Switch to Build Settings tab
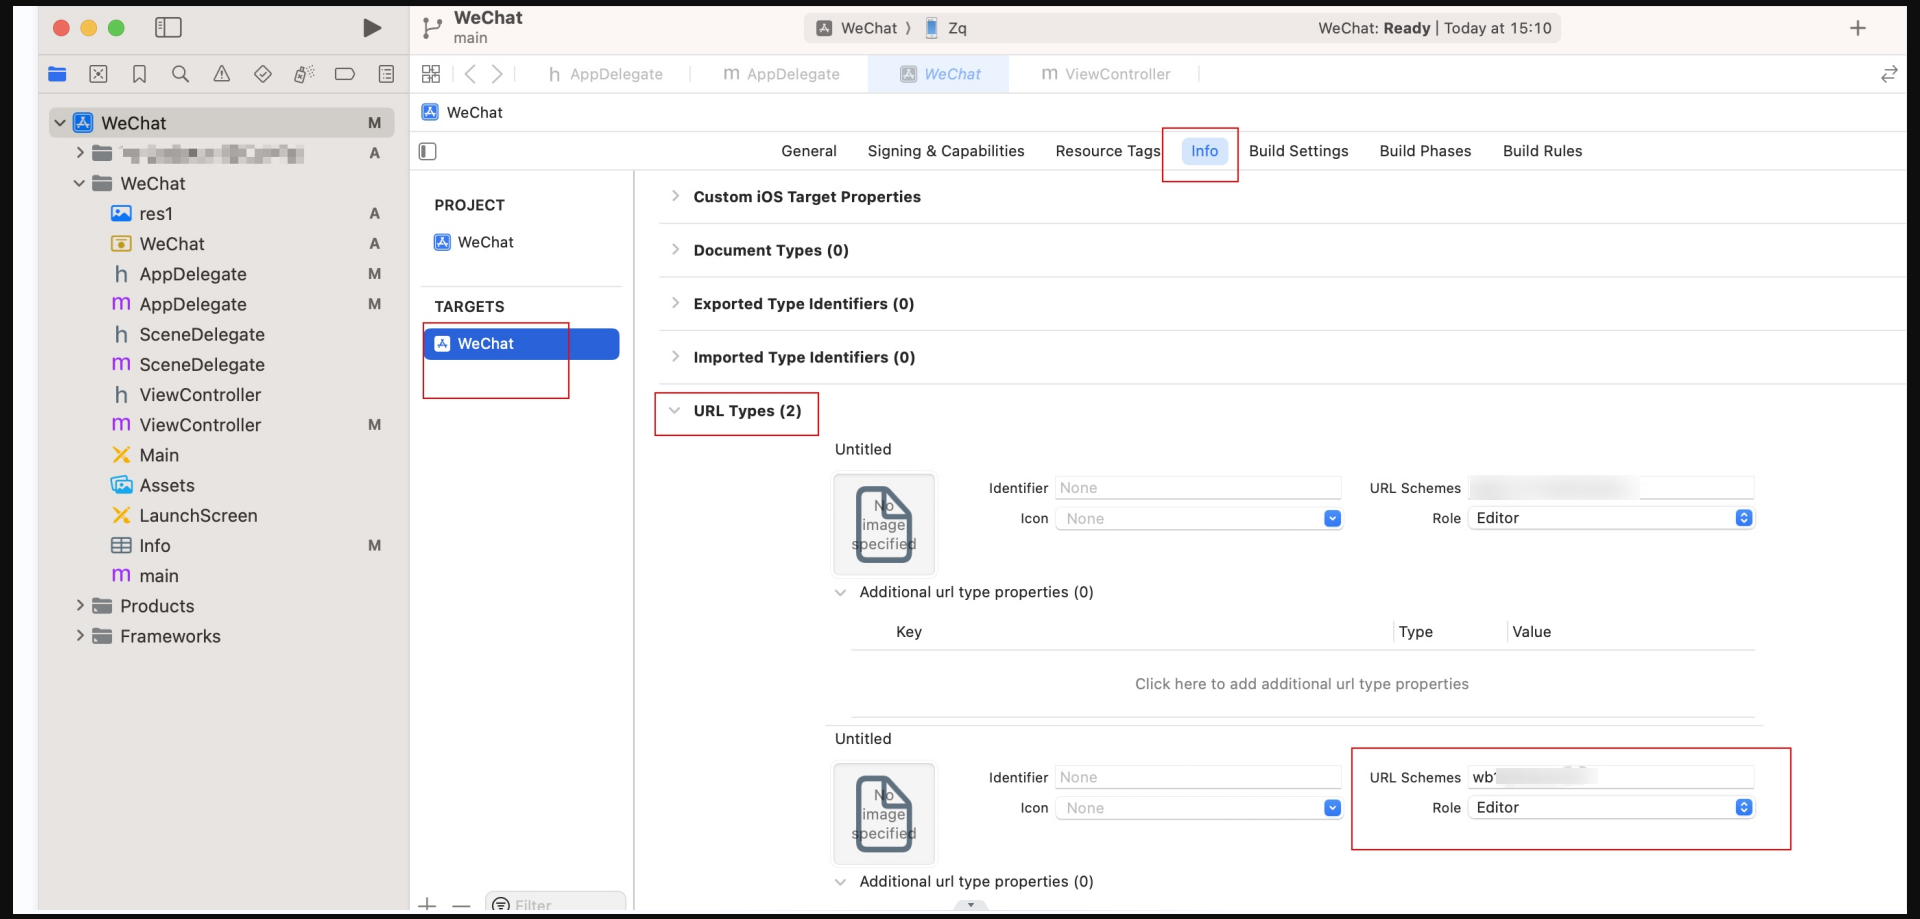 coord(1298,151)
